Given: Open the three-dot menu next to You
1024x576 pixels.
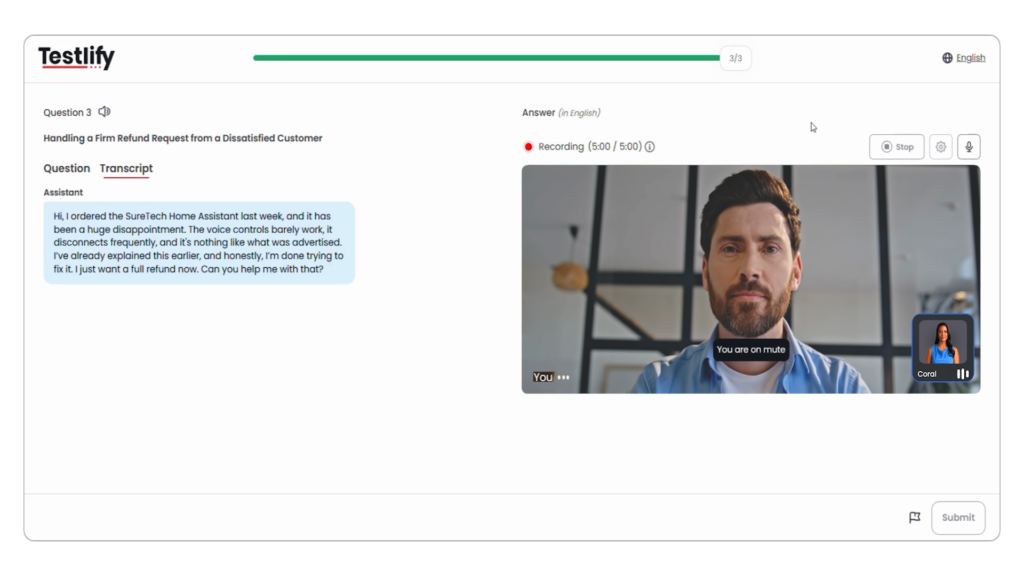Looking at the screenshot, I should tap(562, 377).
